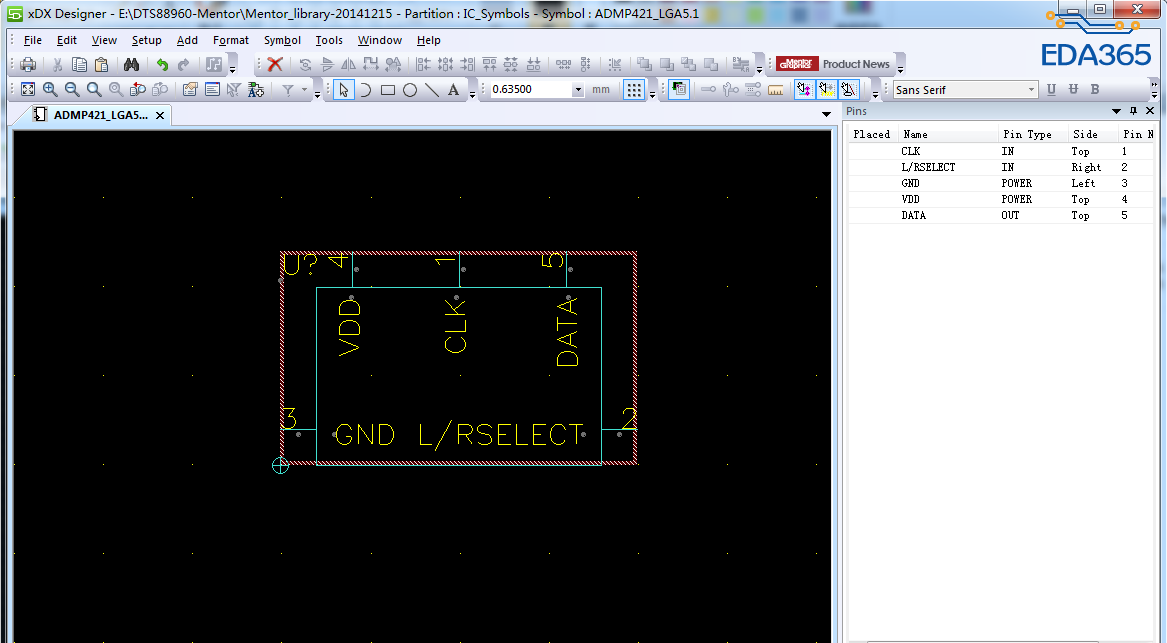Click the Mirror flip icon
This screenshot has width=1167, height=643.
coord(348,65)
